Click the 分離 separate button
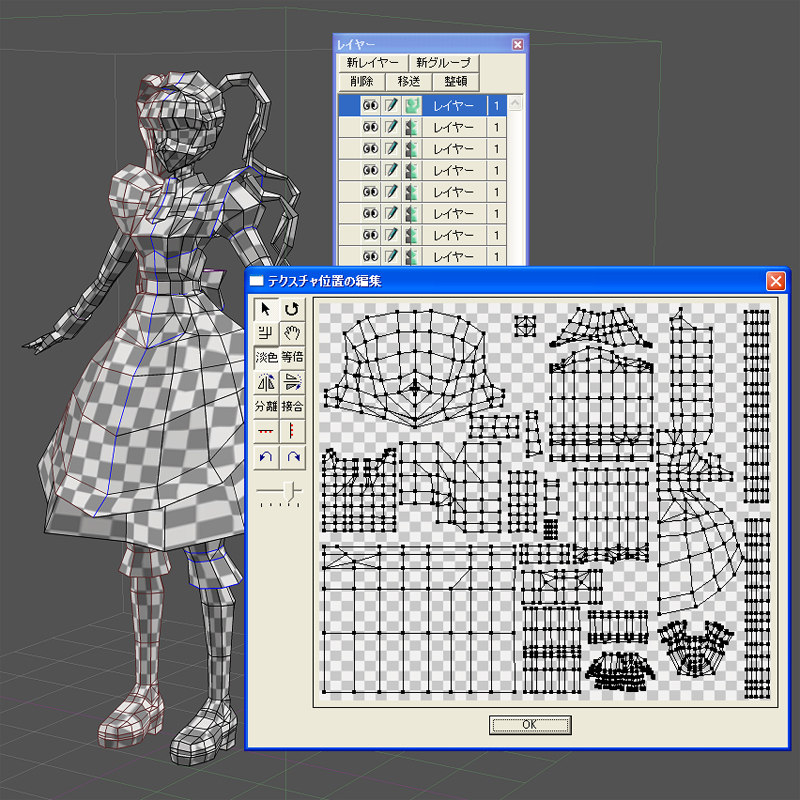This screenshot has width=800, height=800. click(266, 406)
